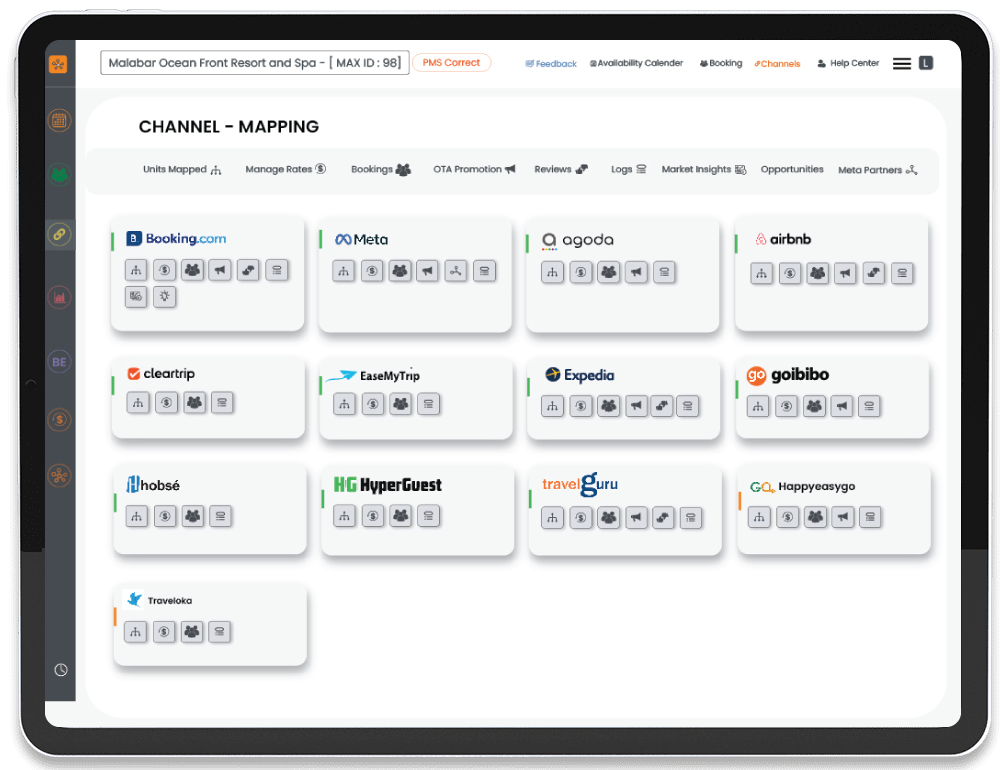Select the Market Insights tab
The height and width of the screenshot is (770, 1000).
pos(703,170)
